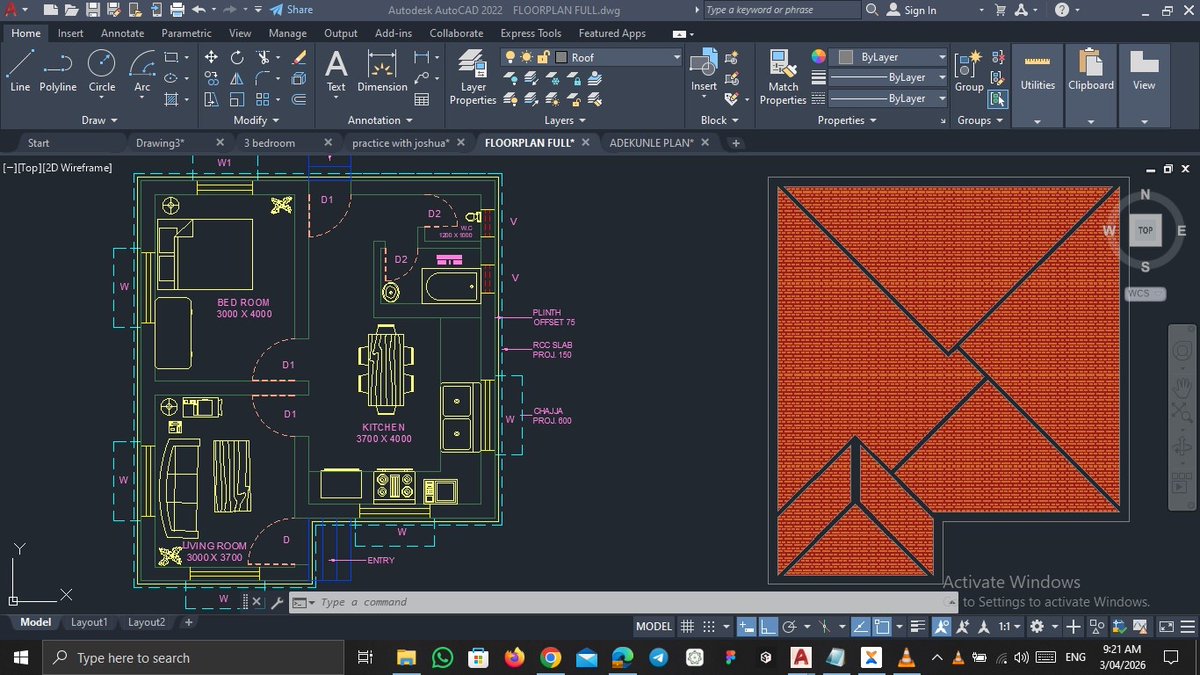
Task: Click the Move tool in Modify panel
Action: coord(211,57)
